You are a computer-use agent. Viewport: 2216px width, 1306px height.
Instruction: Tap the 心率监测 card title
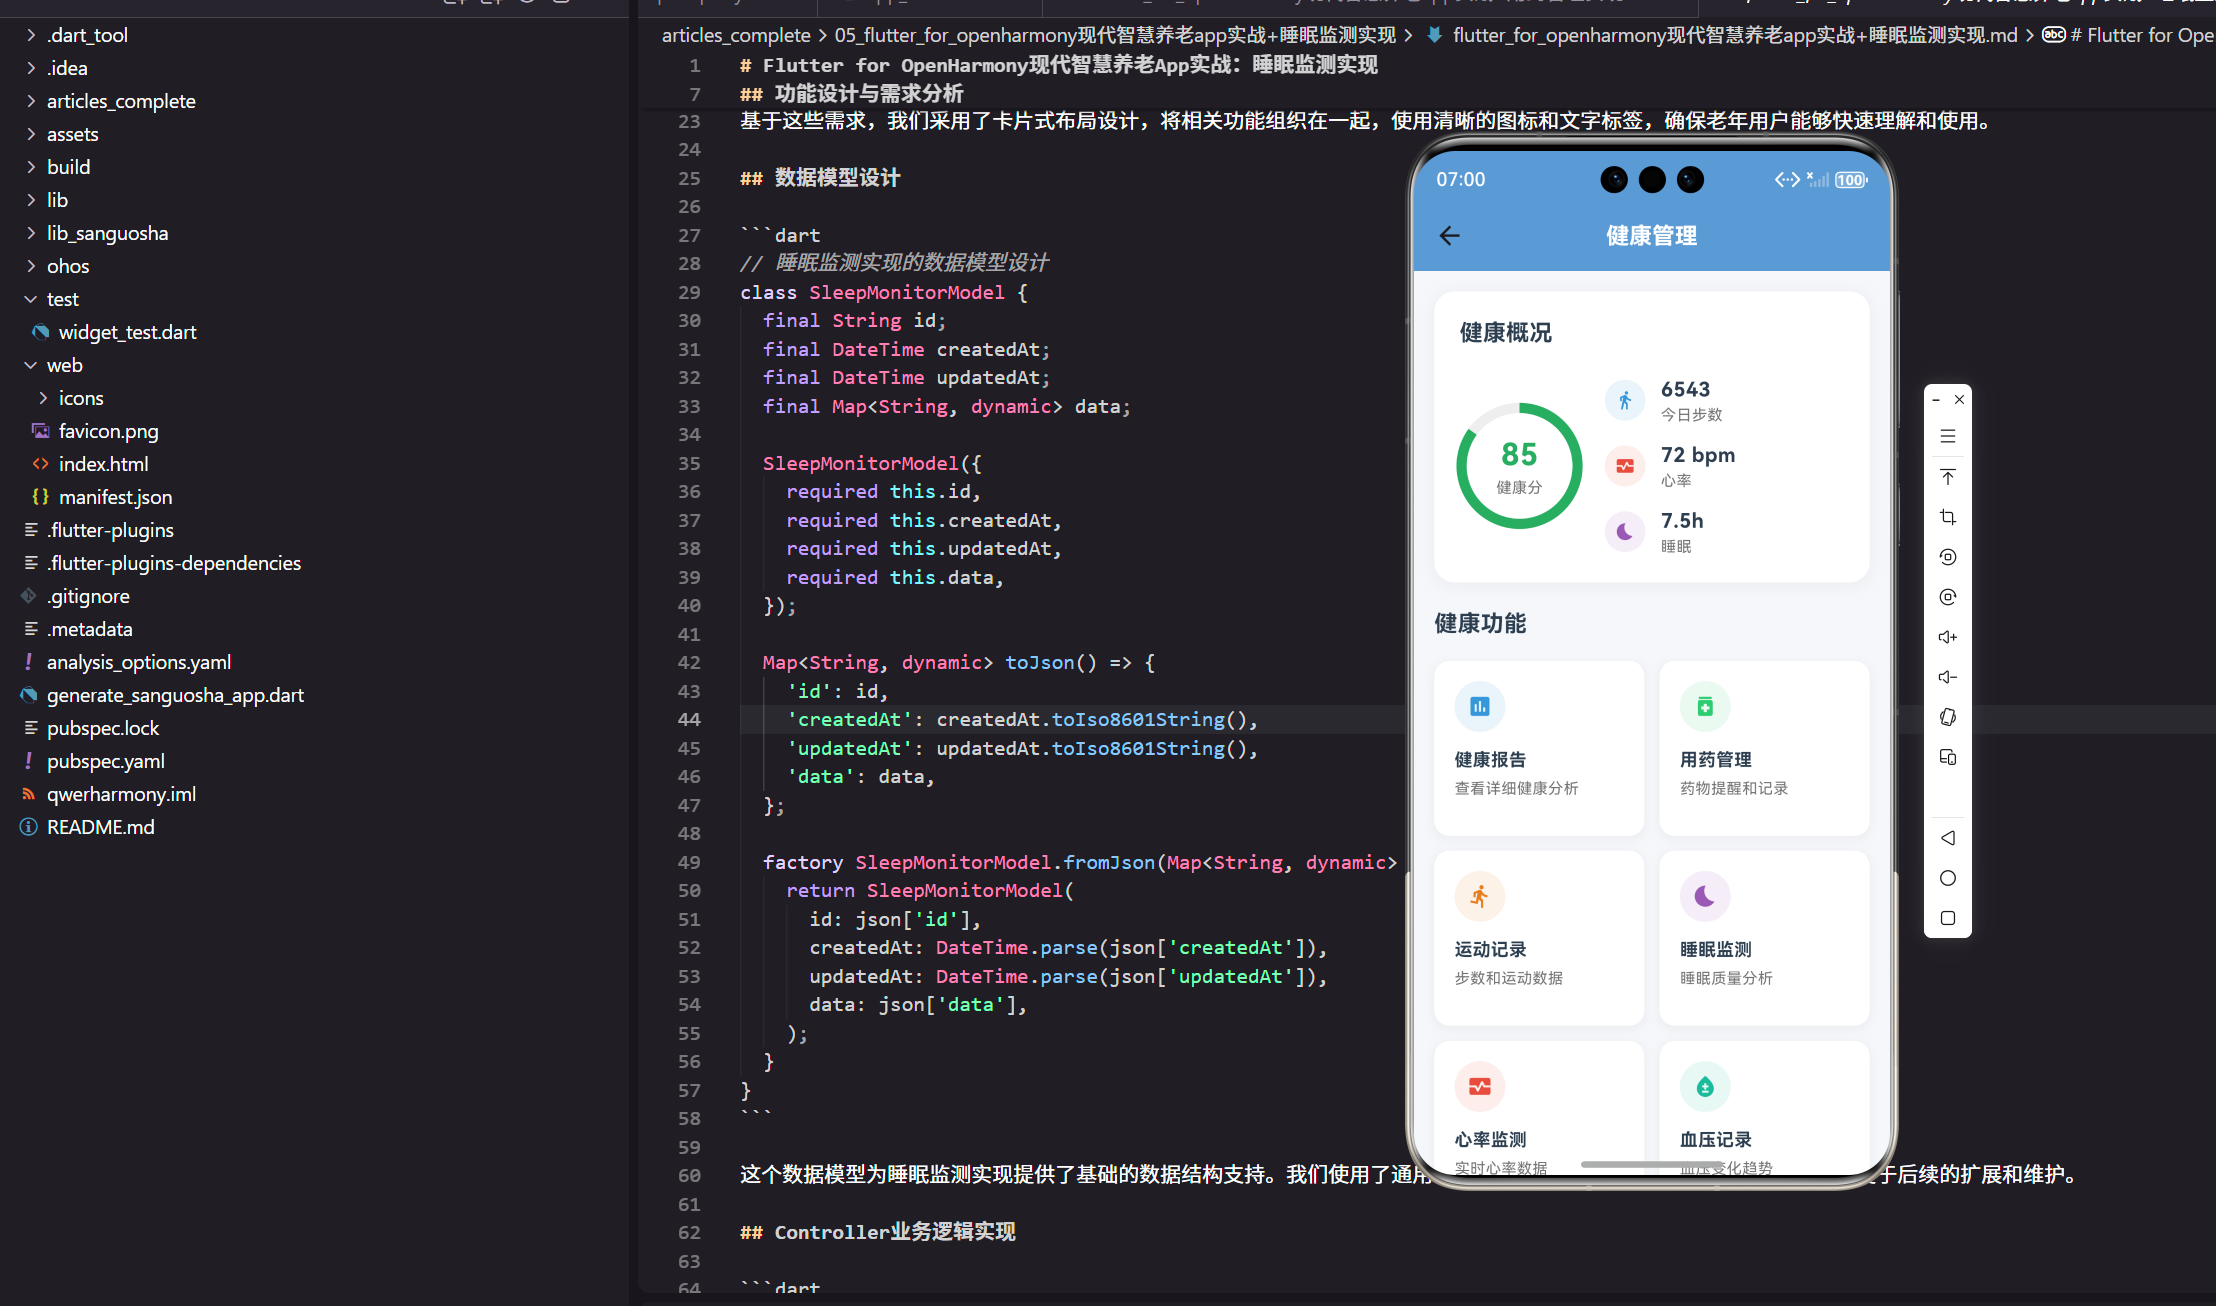(1490, 1139)
